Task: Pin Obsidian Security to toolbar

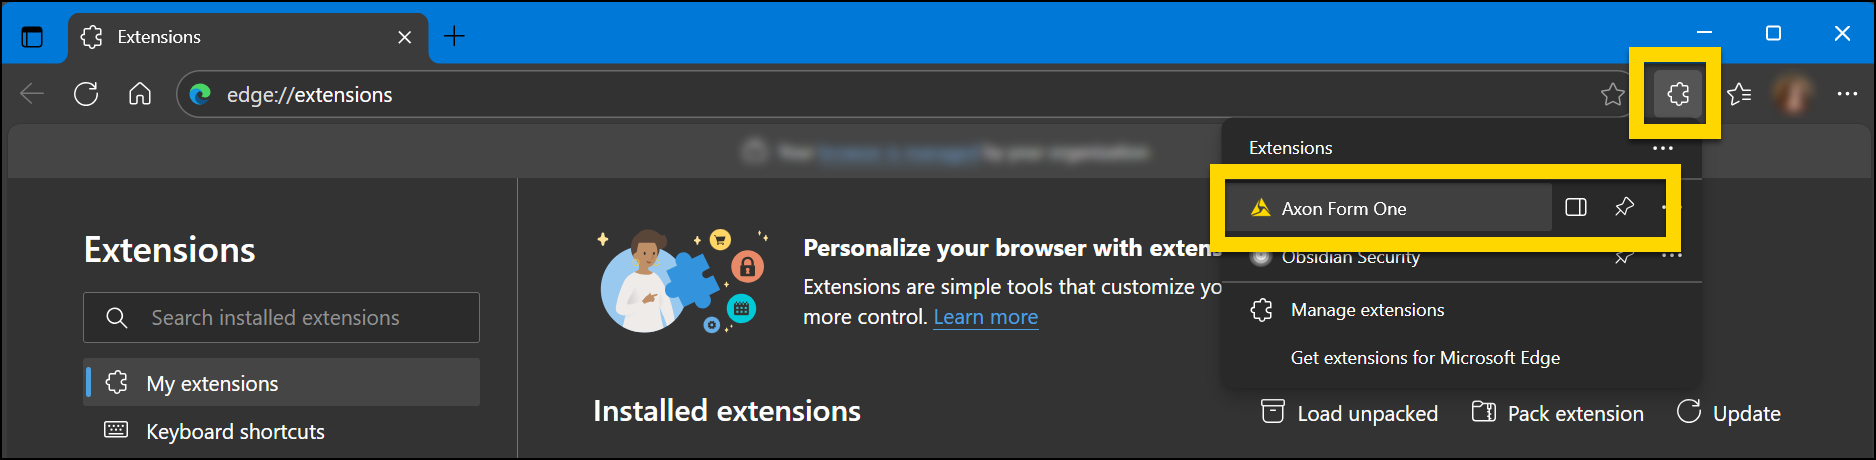Action: (x=1624, y=258)
